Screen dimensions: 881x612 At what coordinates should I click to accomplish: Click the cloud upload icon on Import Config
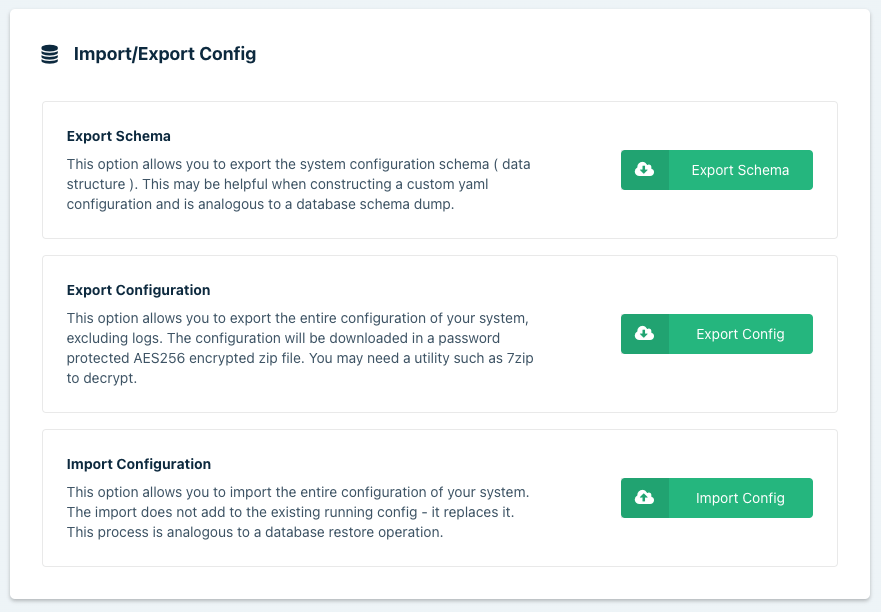(645, 498)
